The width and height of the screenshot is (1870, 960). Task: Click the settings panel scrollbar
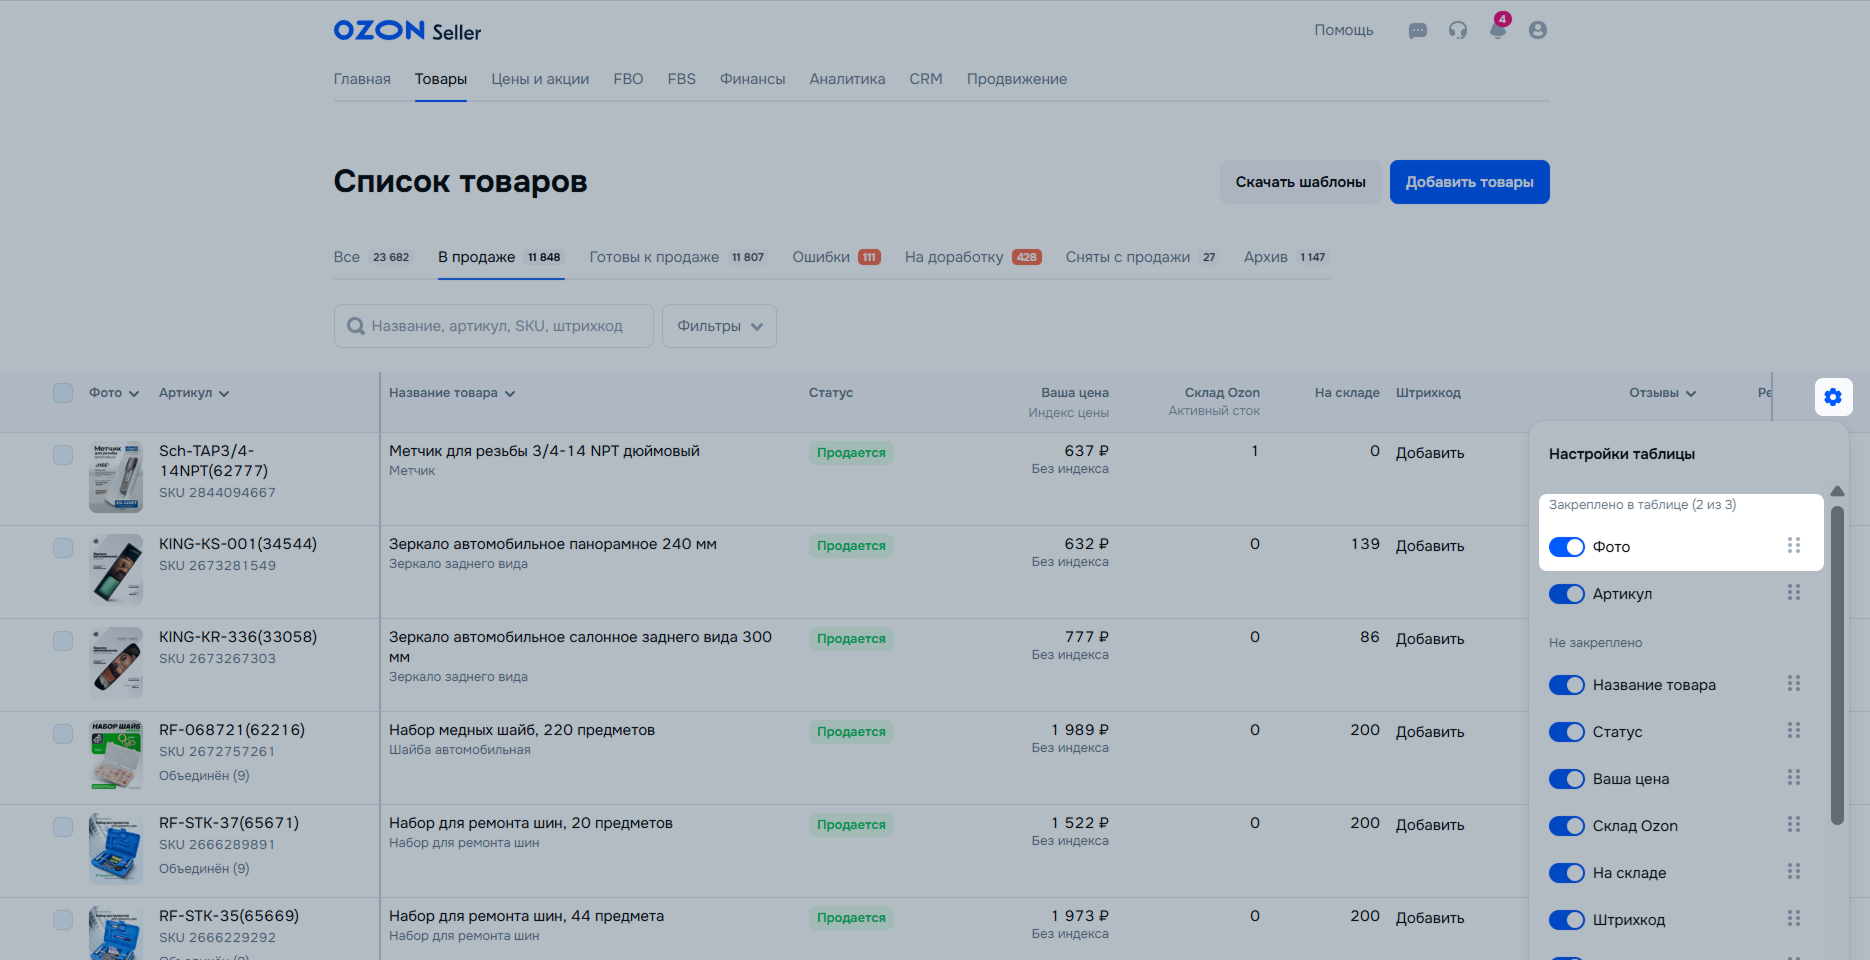click(x=1837, y=665)
